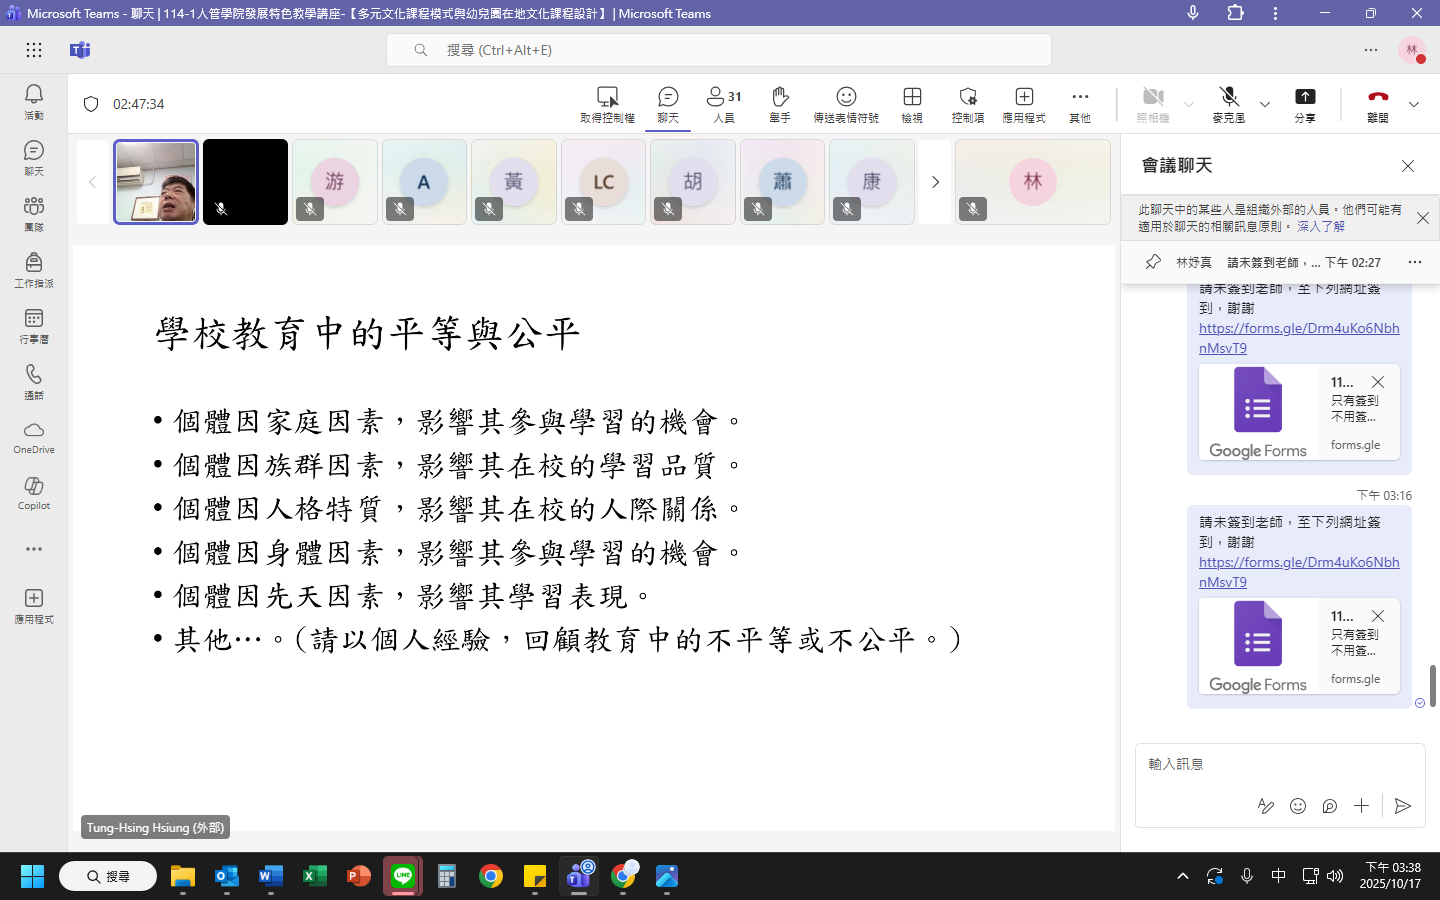Click the Share screen icon

click(1305, 103)
